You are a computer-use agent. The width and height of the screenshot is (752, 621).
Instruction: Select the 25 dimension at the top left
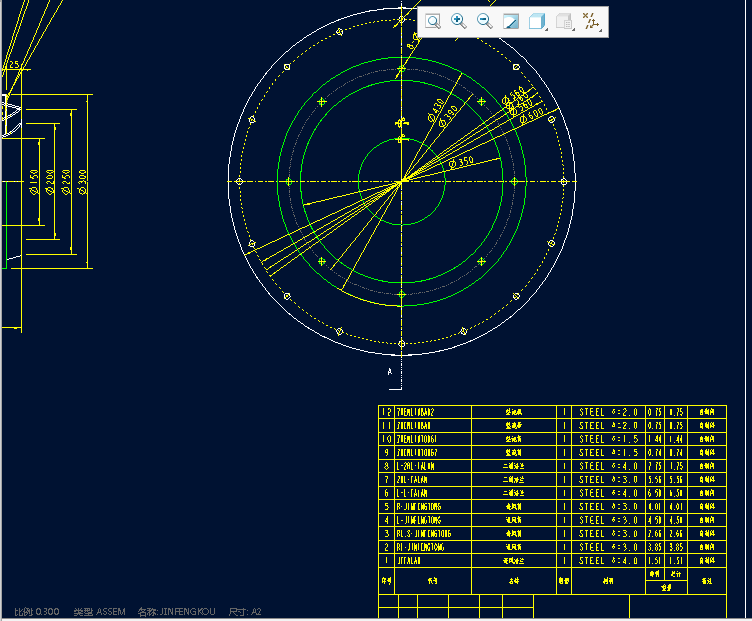point(14,64)
